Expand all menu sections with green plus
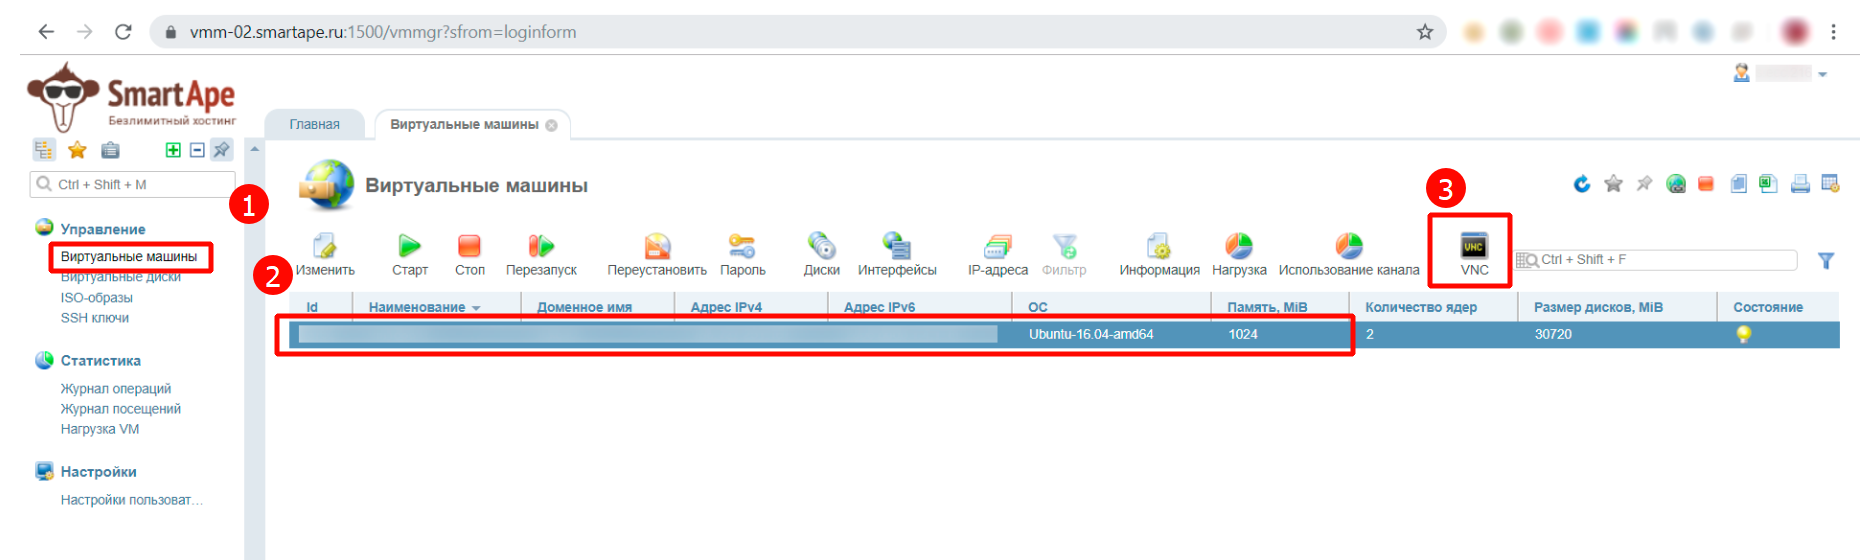Image resolution: width=1868 pixels, height=560 pixels. coord(173,150)
